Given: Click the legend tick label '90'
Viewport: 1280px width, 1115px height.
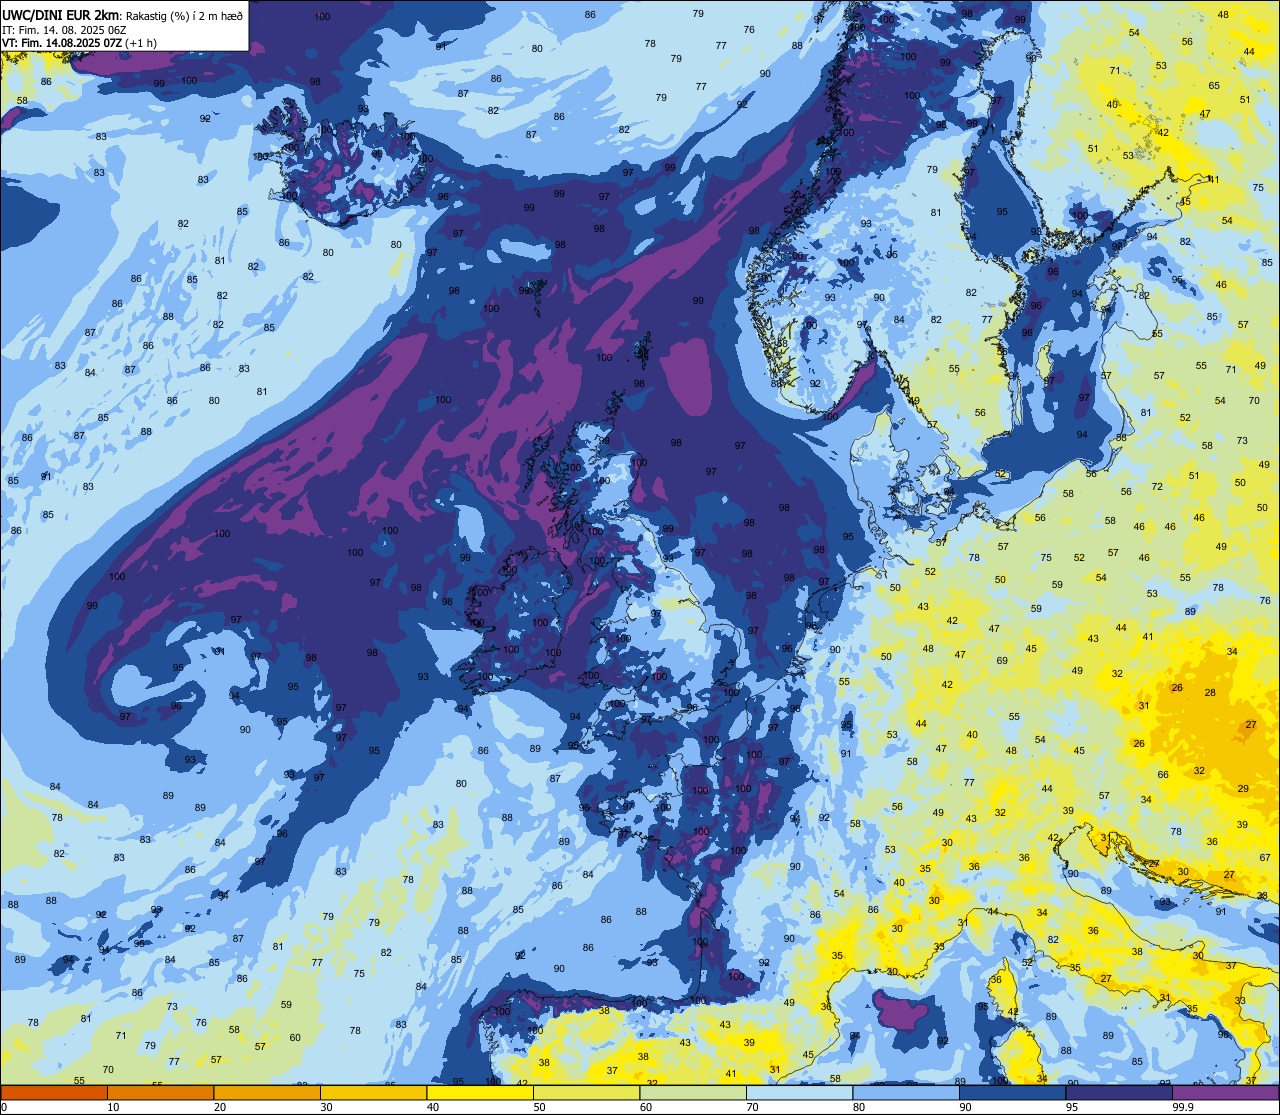Looking at the screenshot, I should [x=965, y=1107].
